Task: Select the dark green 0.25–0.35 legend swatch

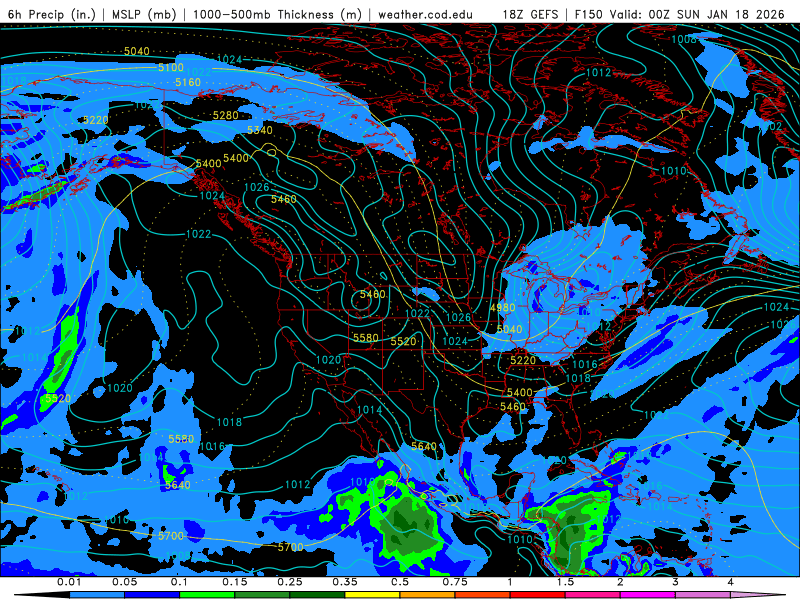Action: tap(317, 595)
